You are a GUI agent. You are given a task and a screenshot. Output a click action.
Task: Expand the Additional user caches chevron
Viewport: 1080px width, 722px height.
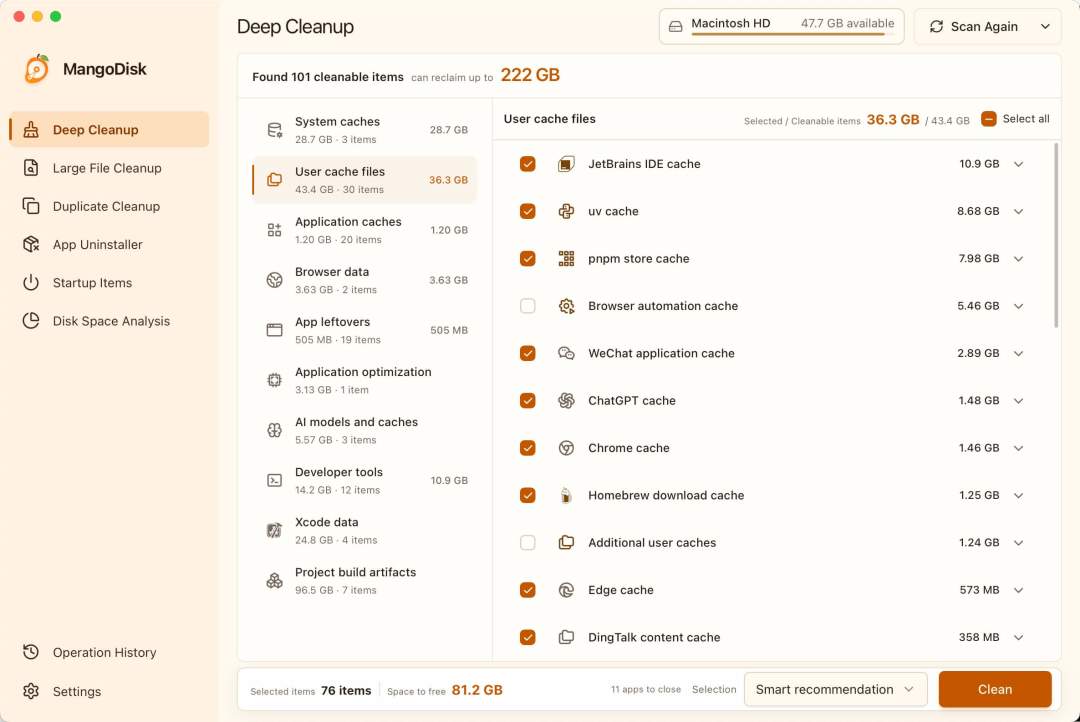1019,543
